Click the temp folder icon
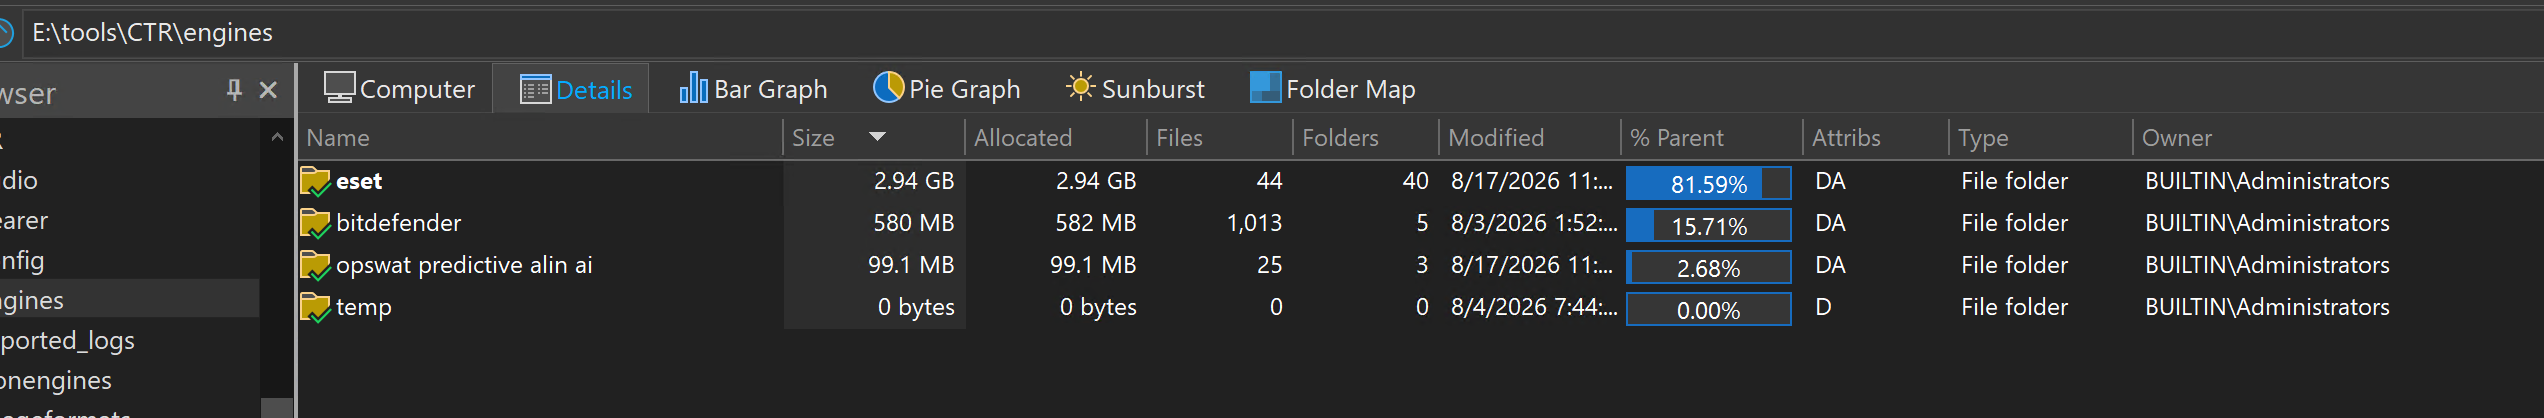 [315, 307]
